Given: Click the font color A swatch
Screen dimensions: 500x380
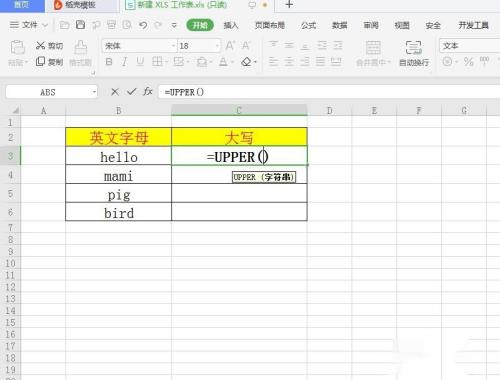Looking at the screenshot, I should tap(223, 62).
